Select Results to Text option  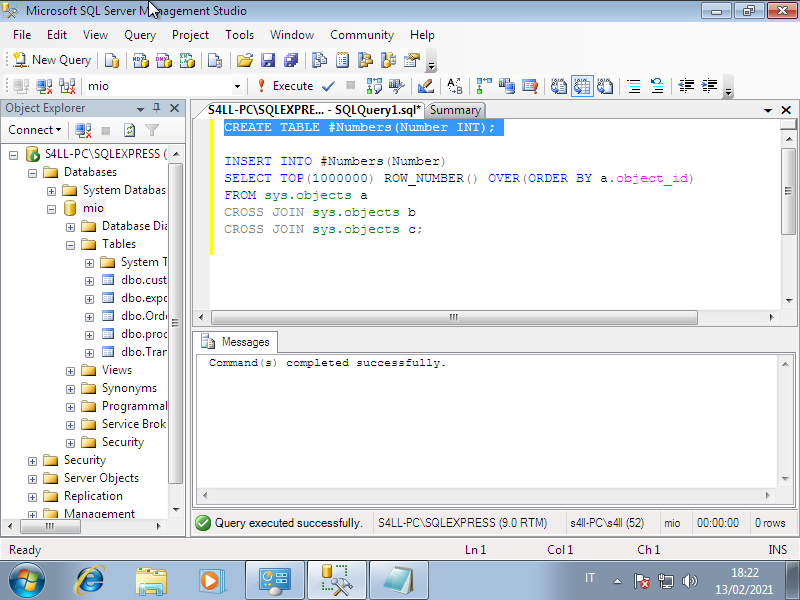point(559,86)
